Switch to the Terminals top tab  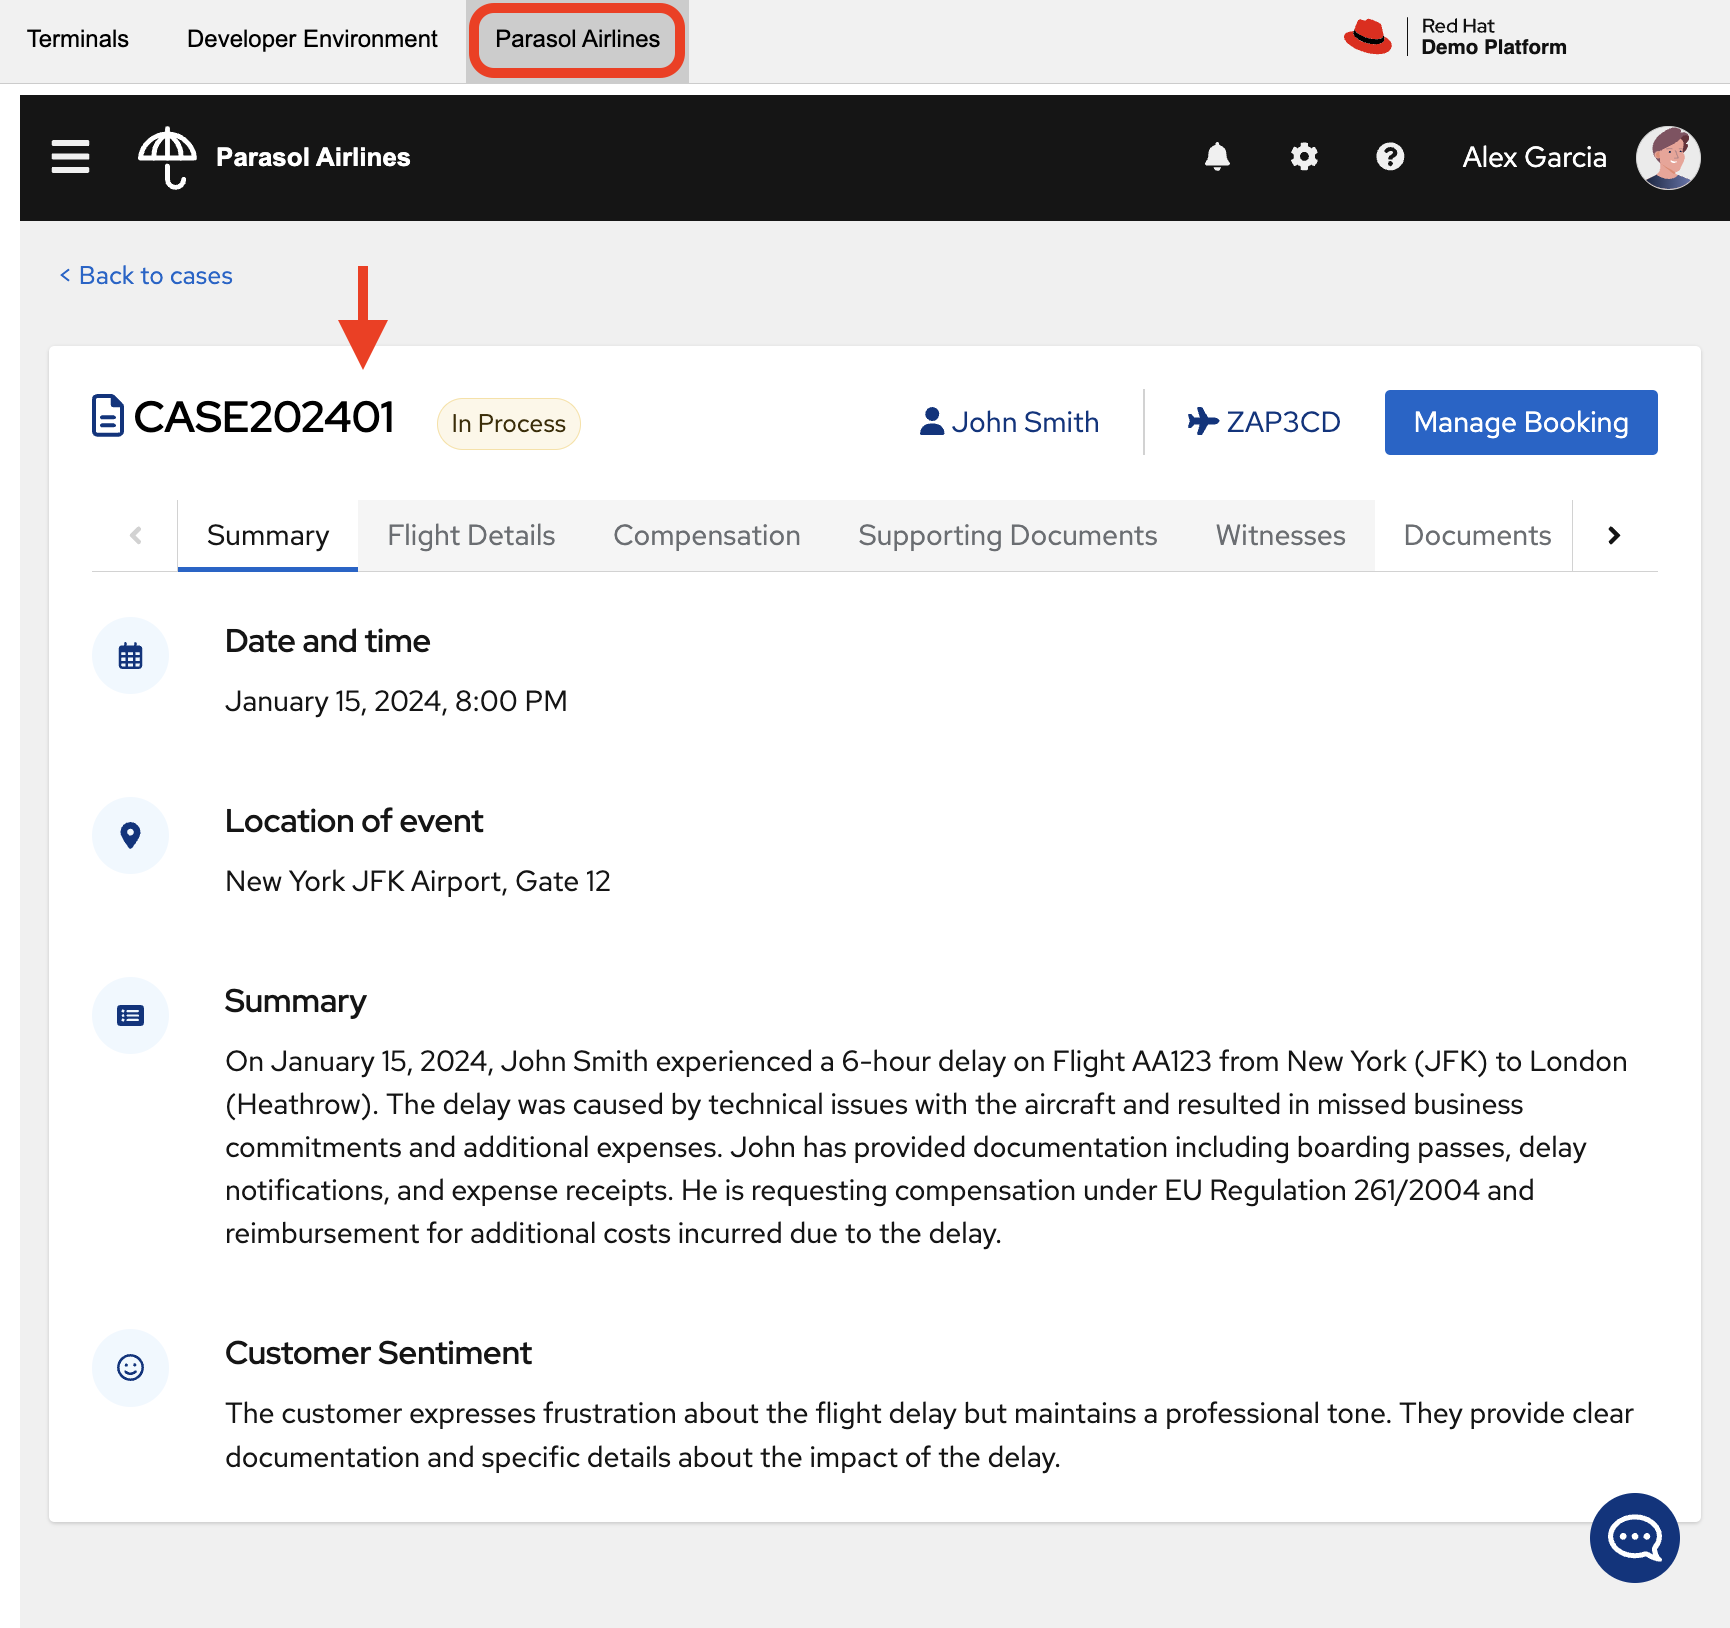(x=78, y=39)
